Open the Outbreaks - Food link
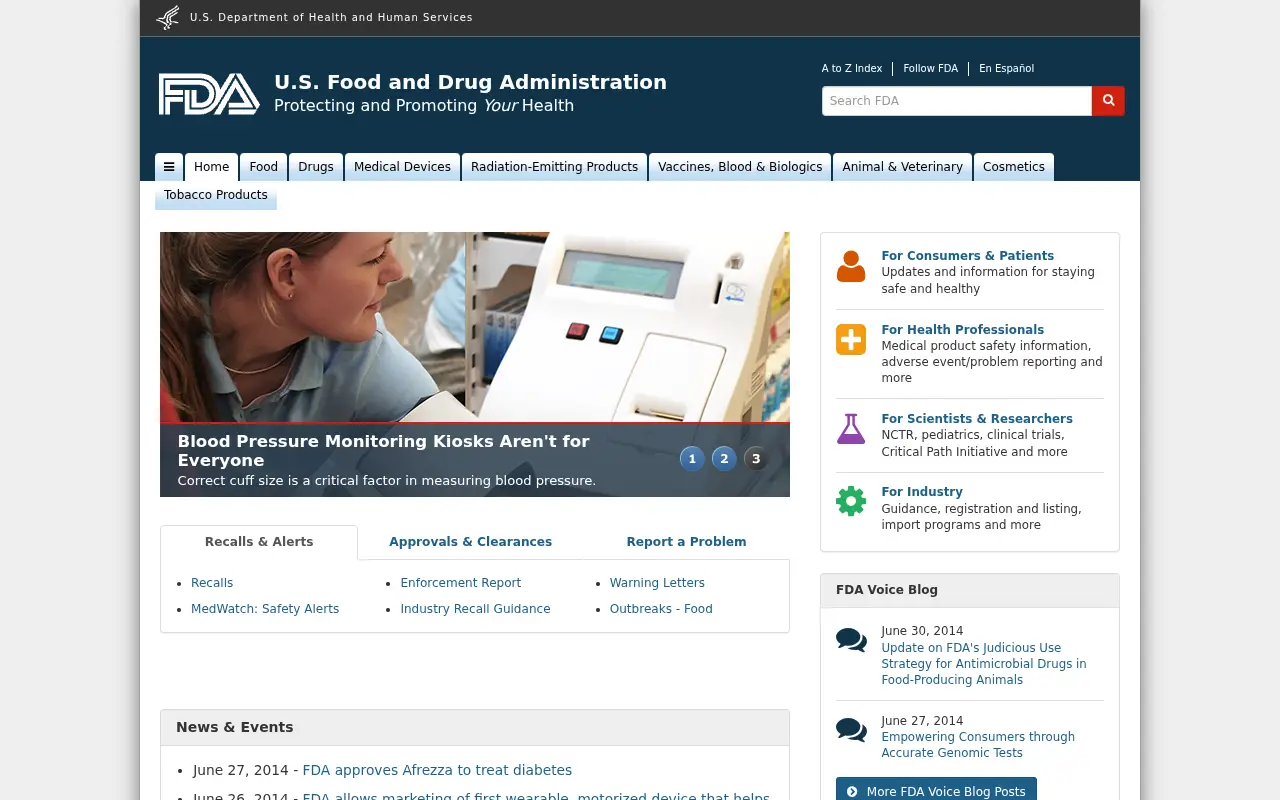 (661, 609)
